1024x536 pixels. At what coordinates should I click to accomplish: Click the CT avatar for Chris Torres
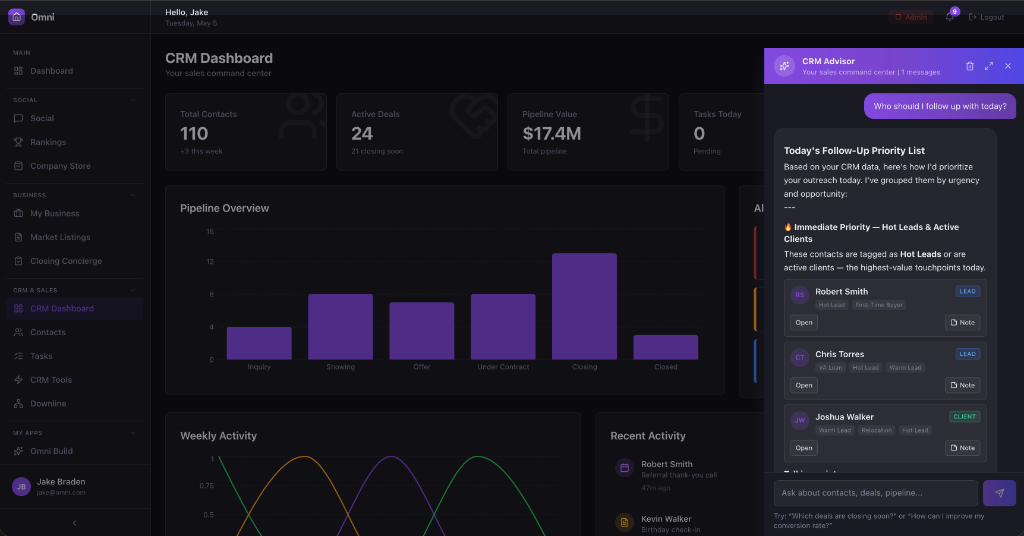[x=800, y=358]
